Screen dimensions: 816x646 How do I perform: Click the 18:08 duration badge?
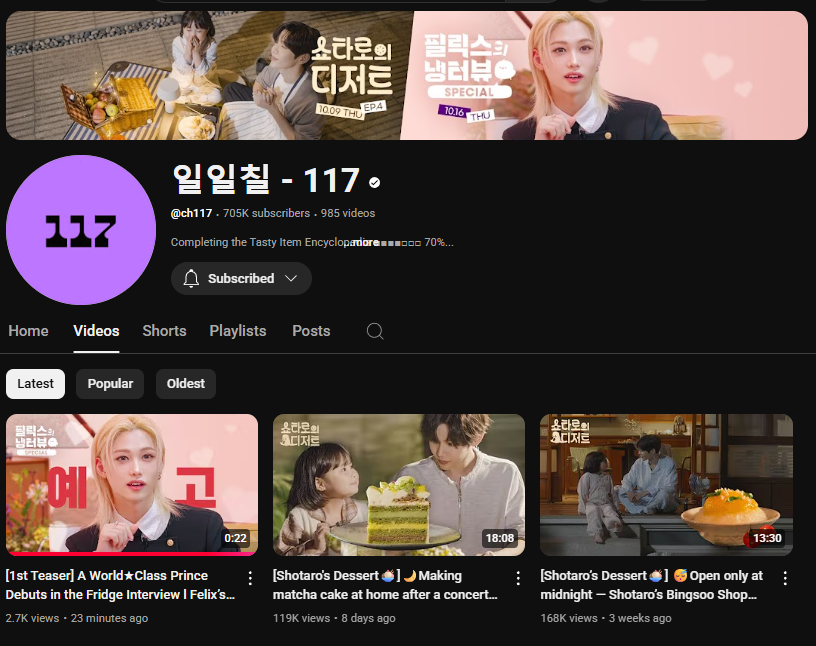[x=500, y=538]
